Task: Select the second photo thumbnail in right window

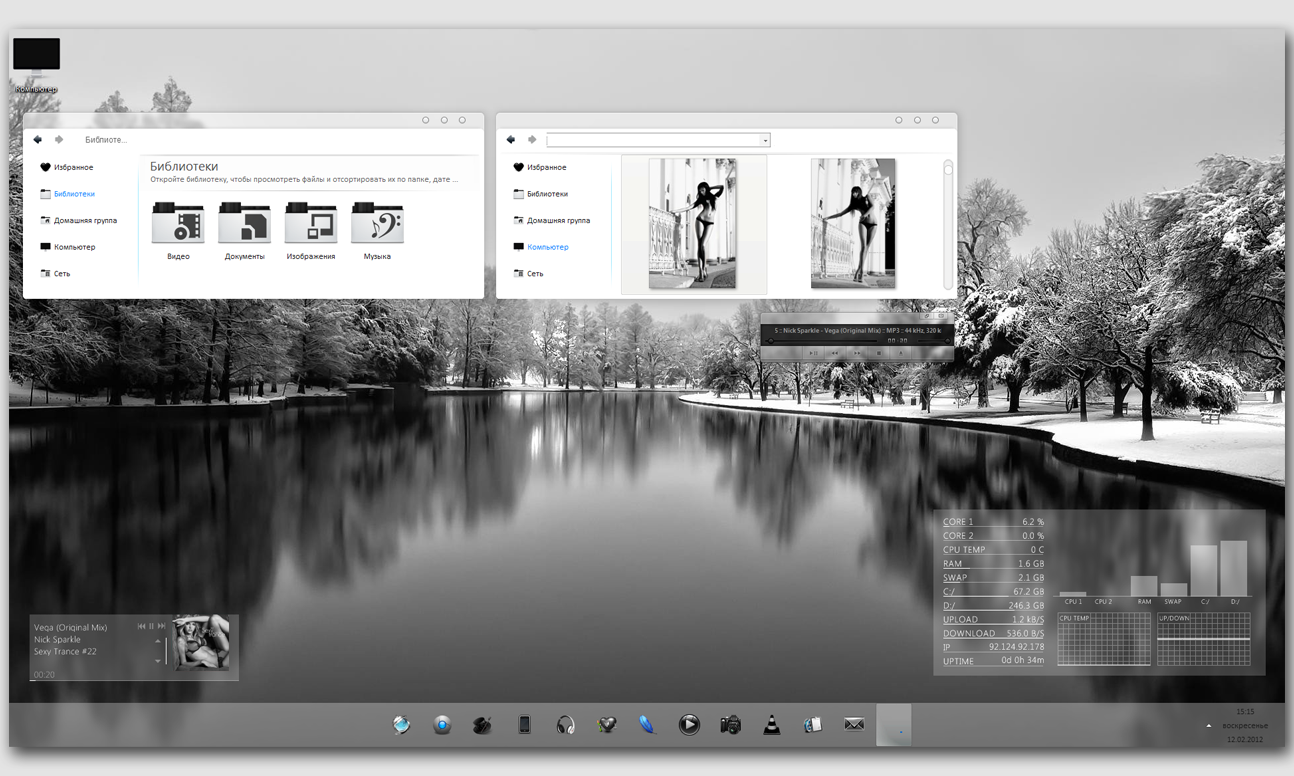Action: [853, 224]
